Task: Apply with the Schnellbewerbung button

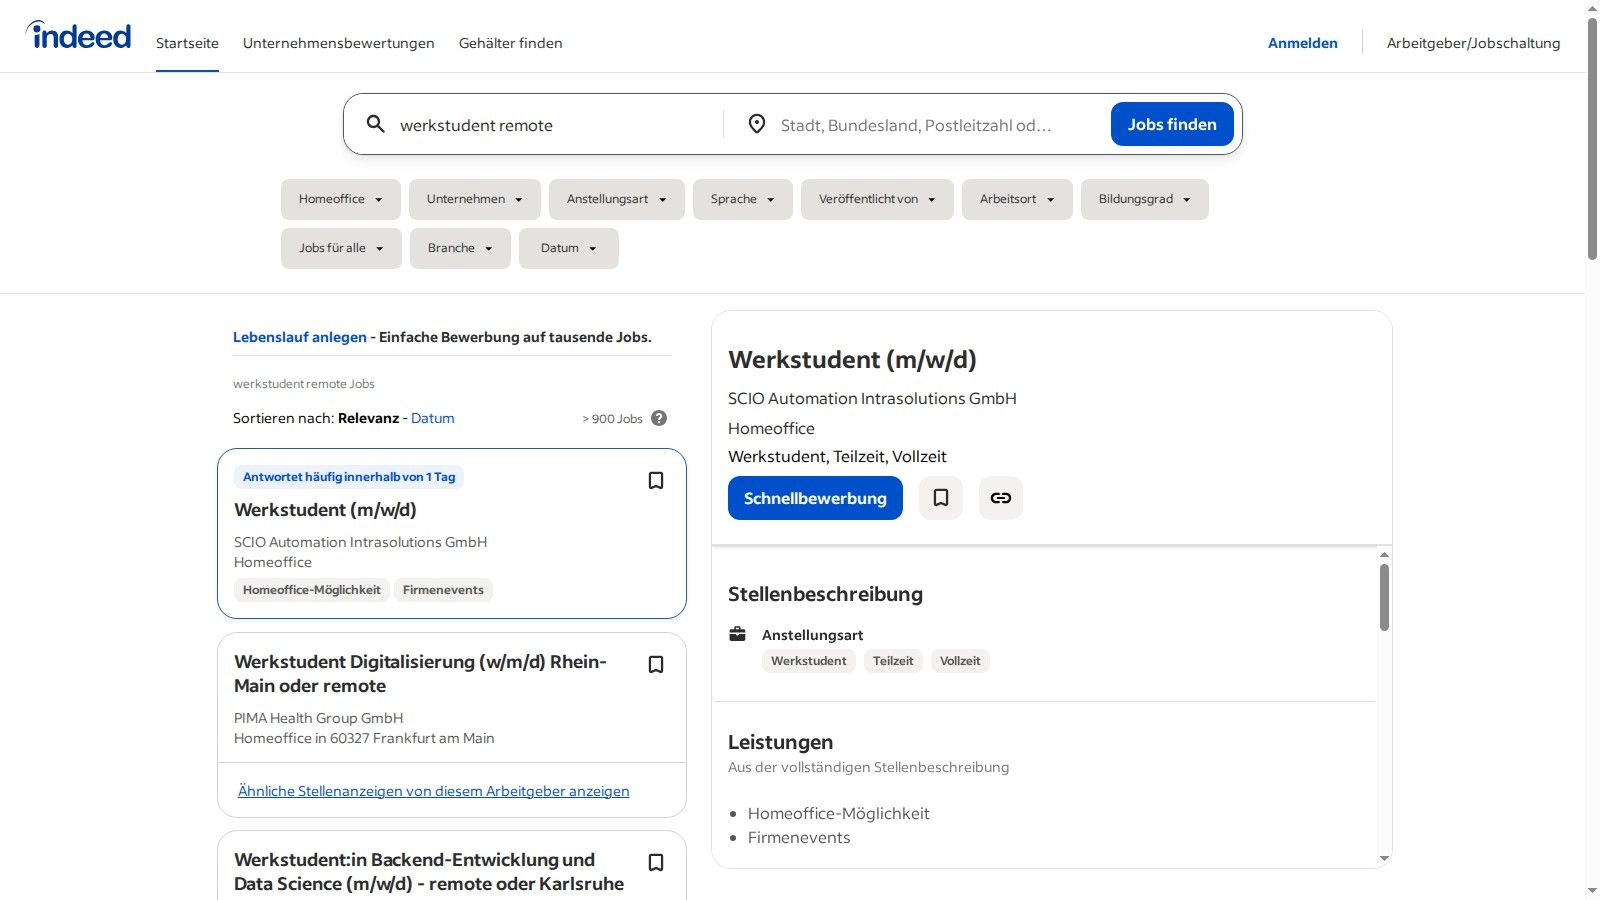Action: [x=815, y=498]
